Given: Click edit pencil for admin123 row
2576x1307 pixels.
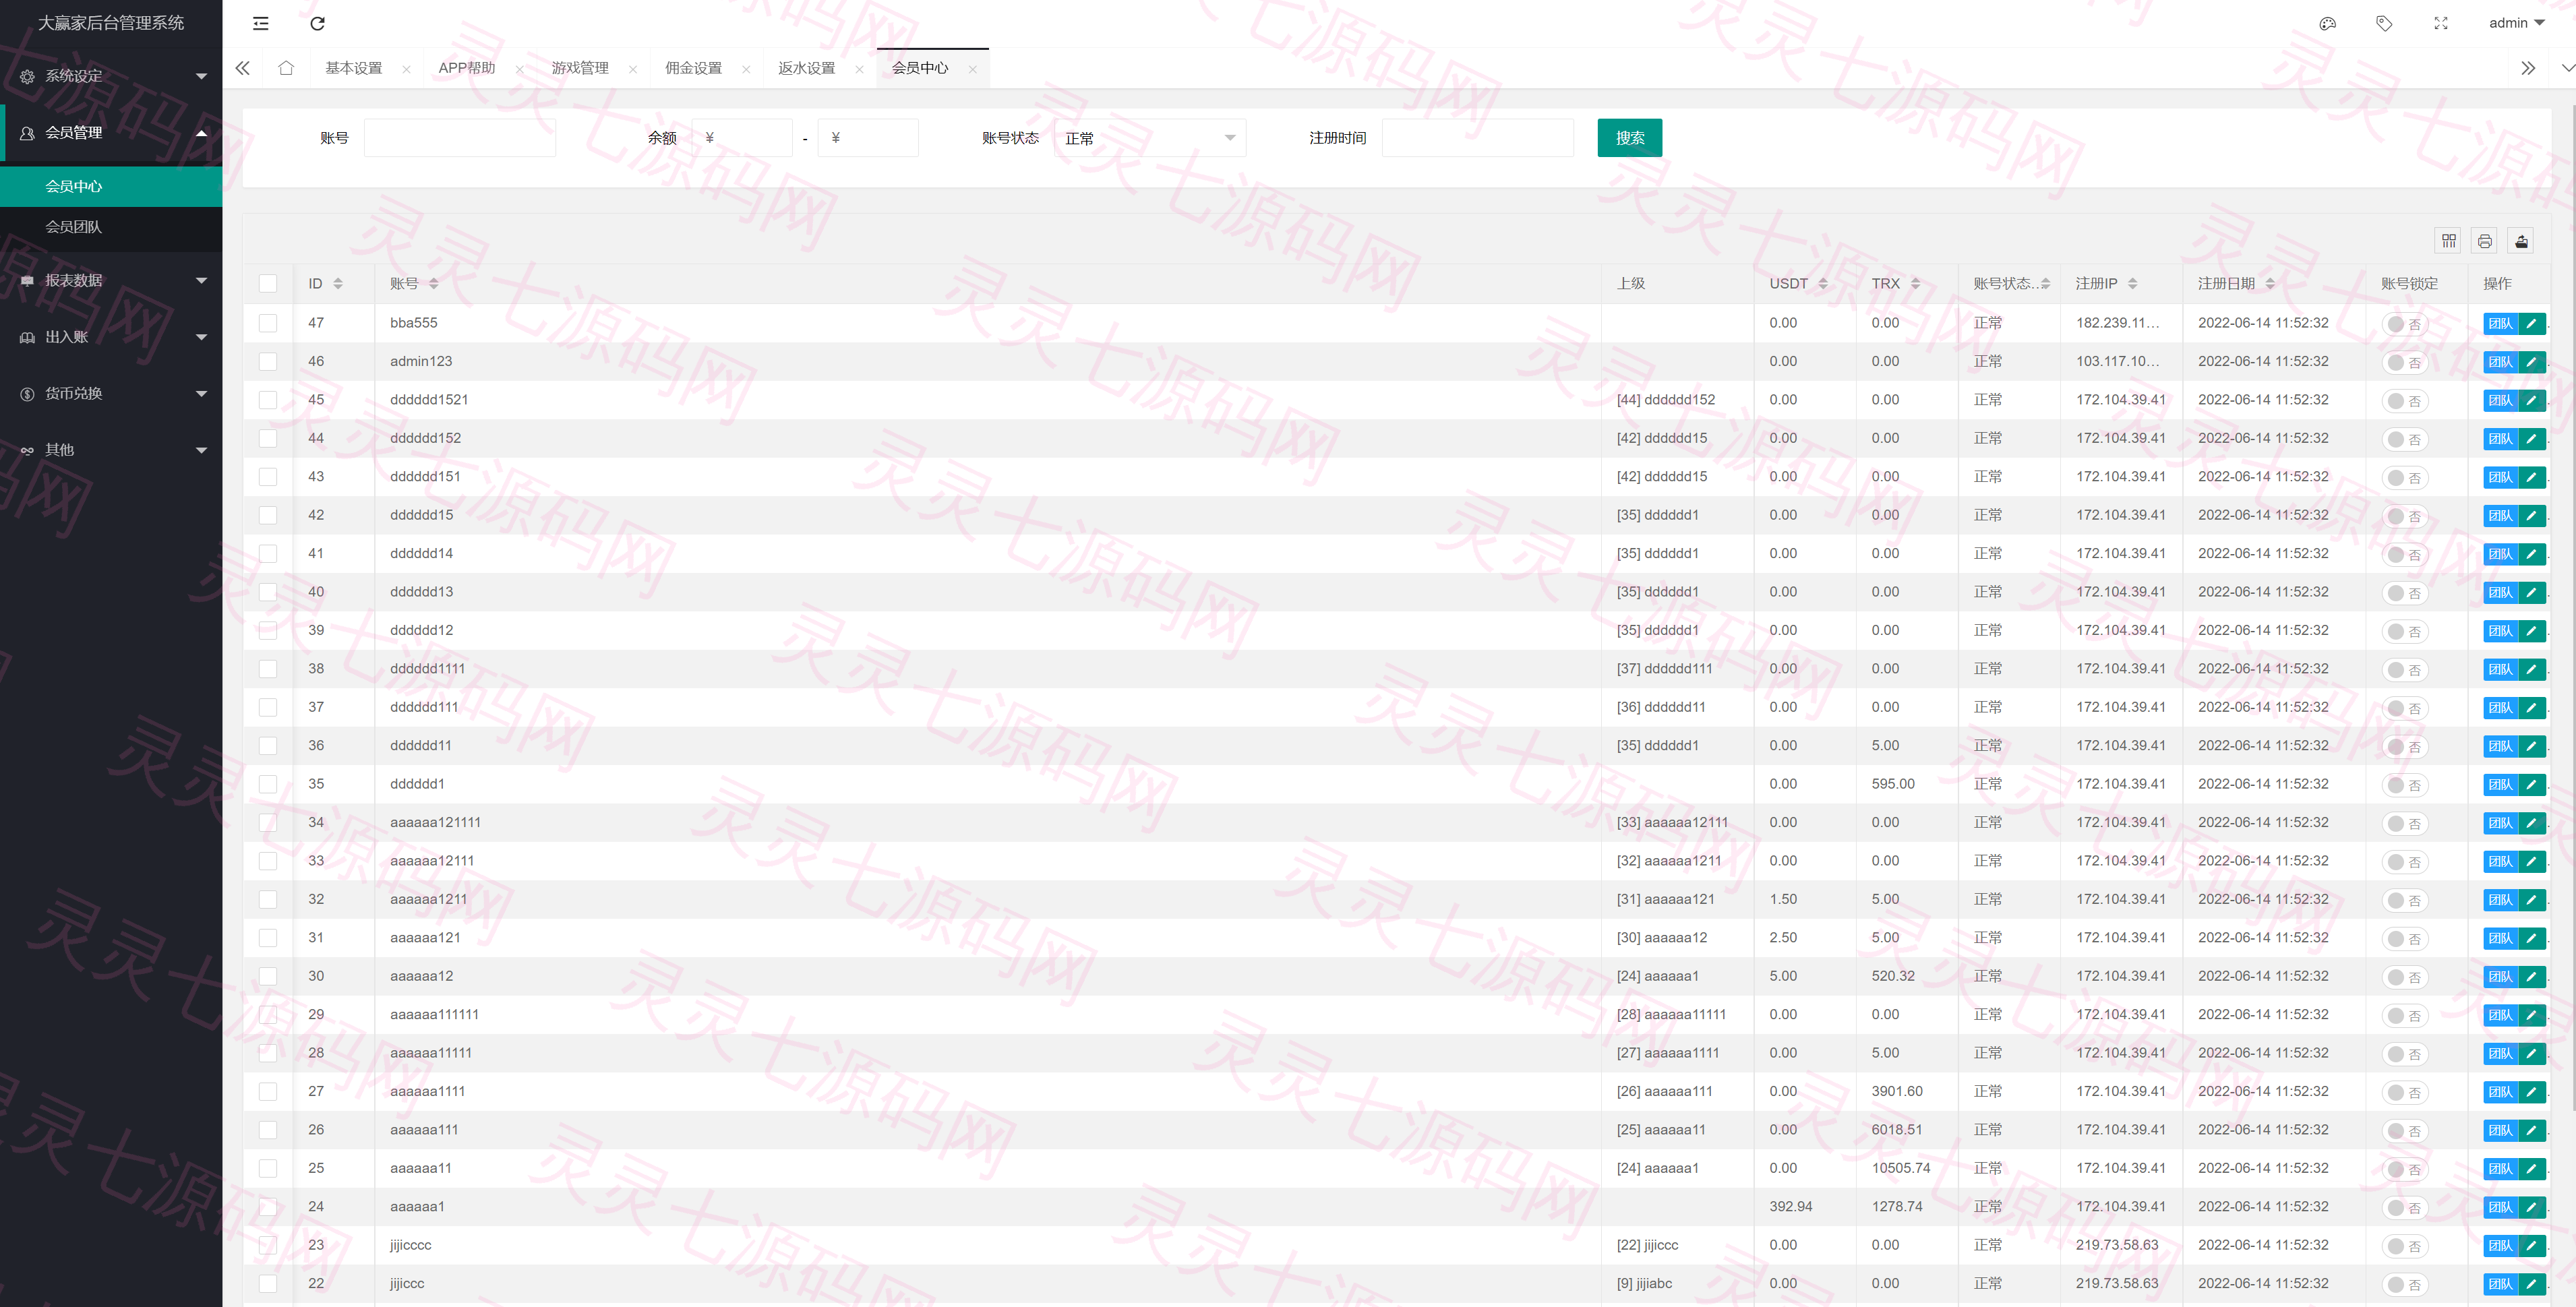Looking at the screenshot, I should (2531, 362).
